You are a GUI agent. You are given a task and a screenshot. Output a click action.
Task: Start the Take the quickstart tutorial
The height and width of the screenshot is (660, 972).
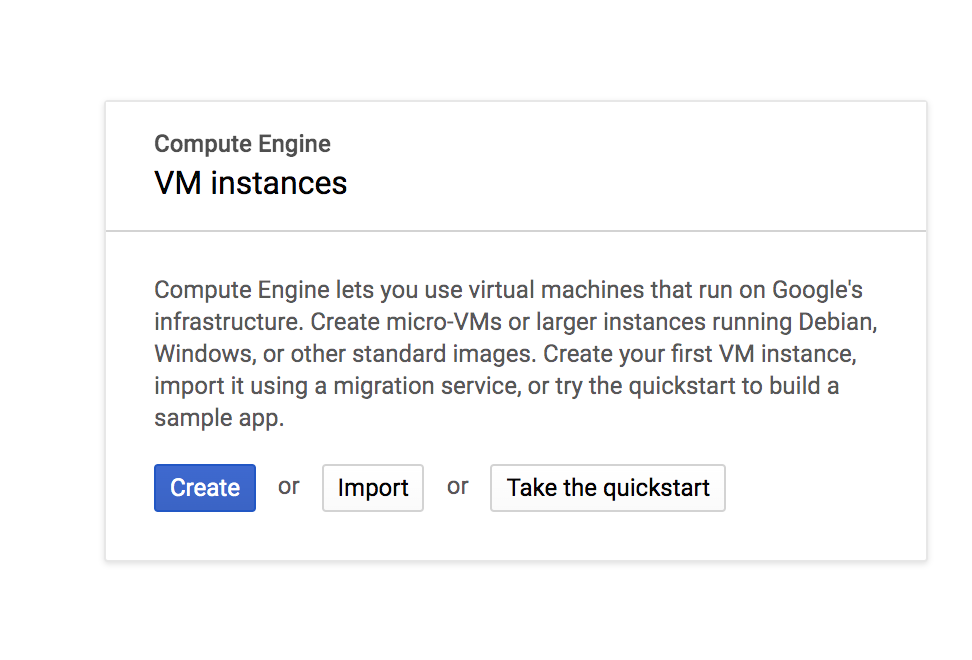tap(608, 488)
